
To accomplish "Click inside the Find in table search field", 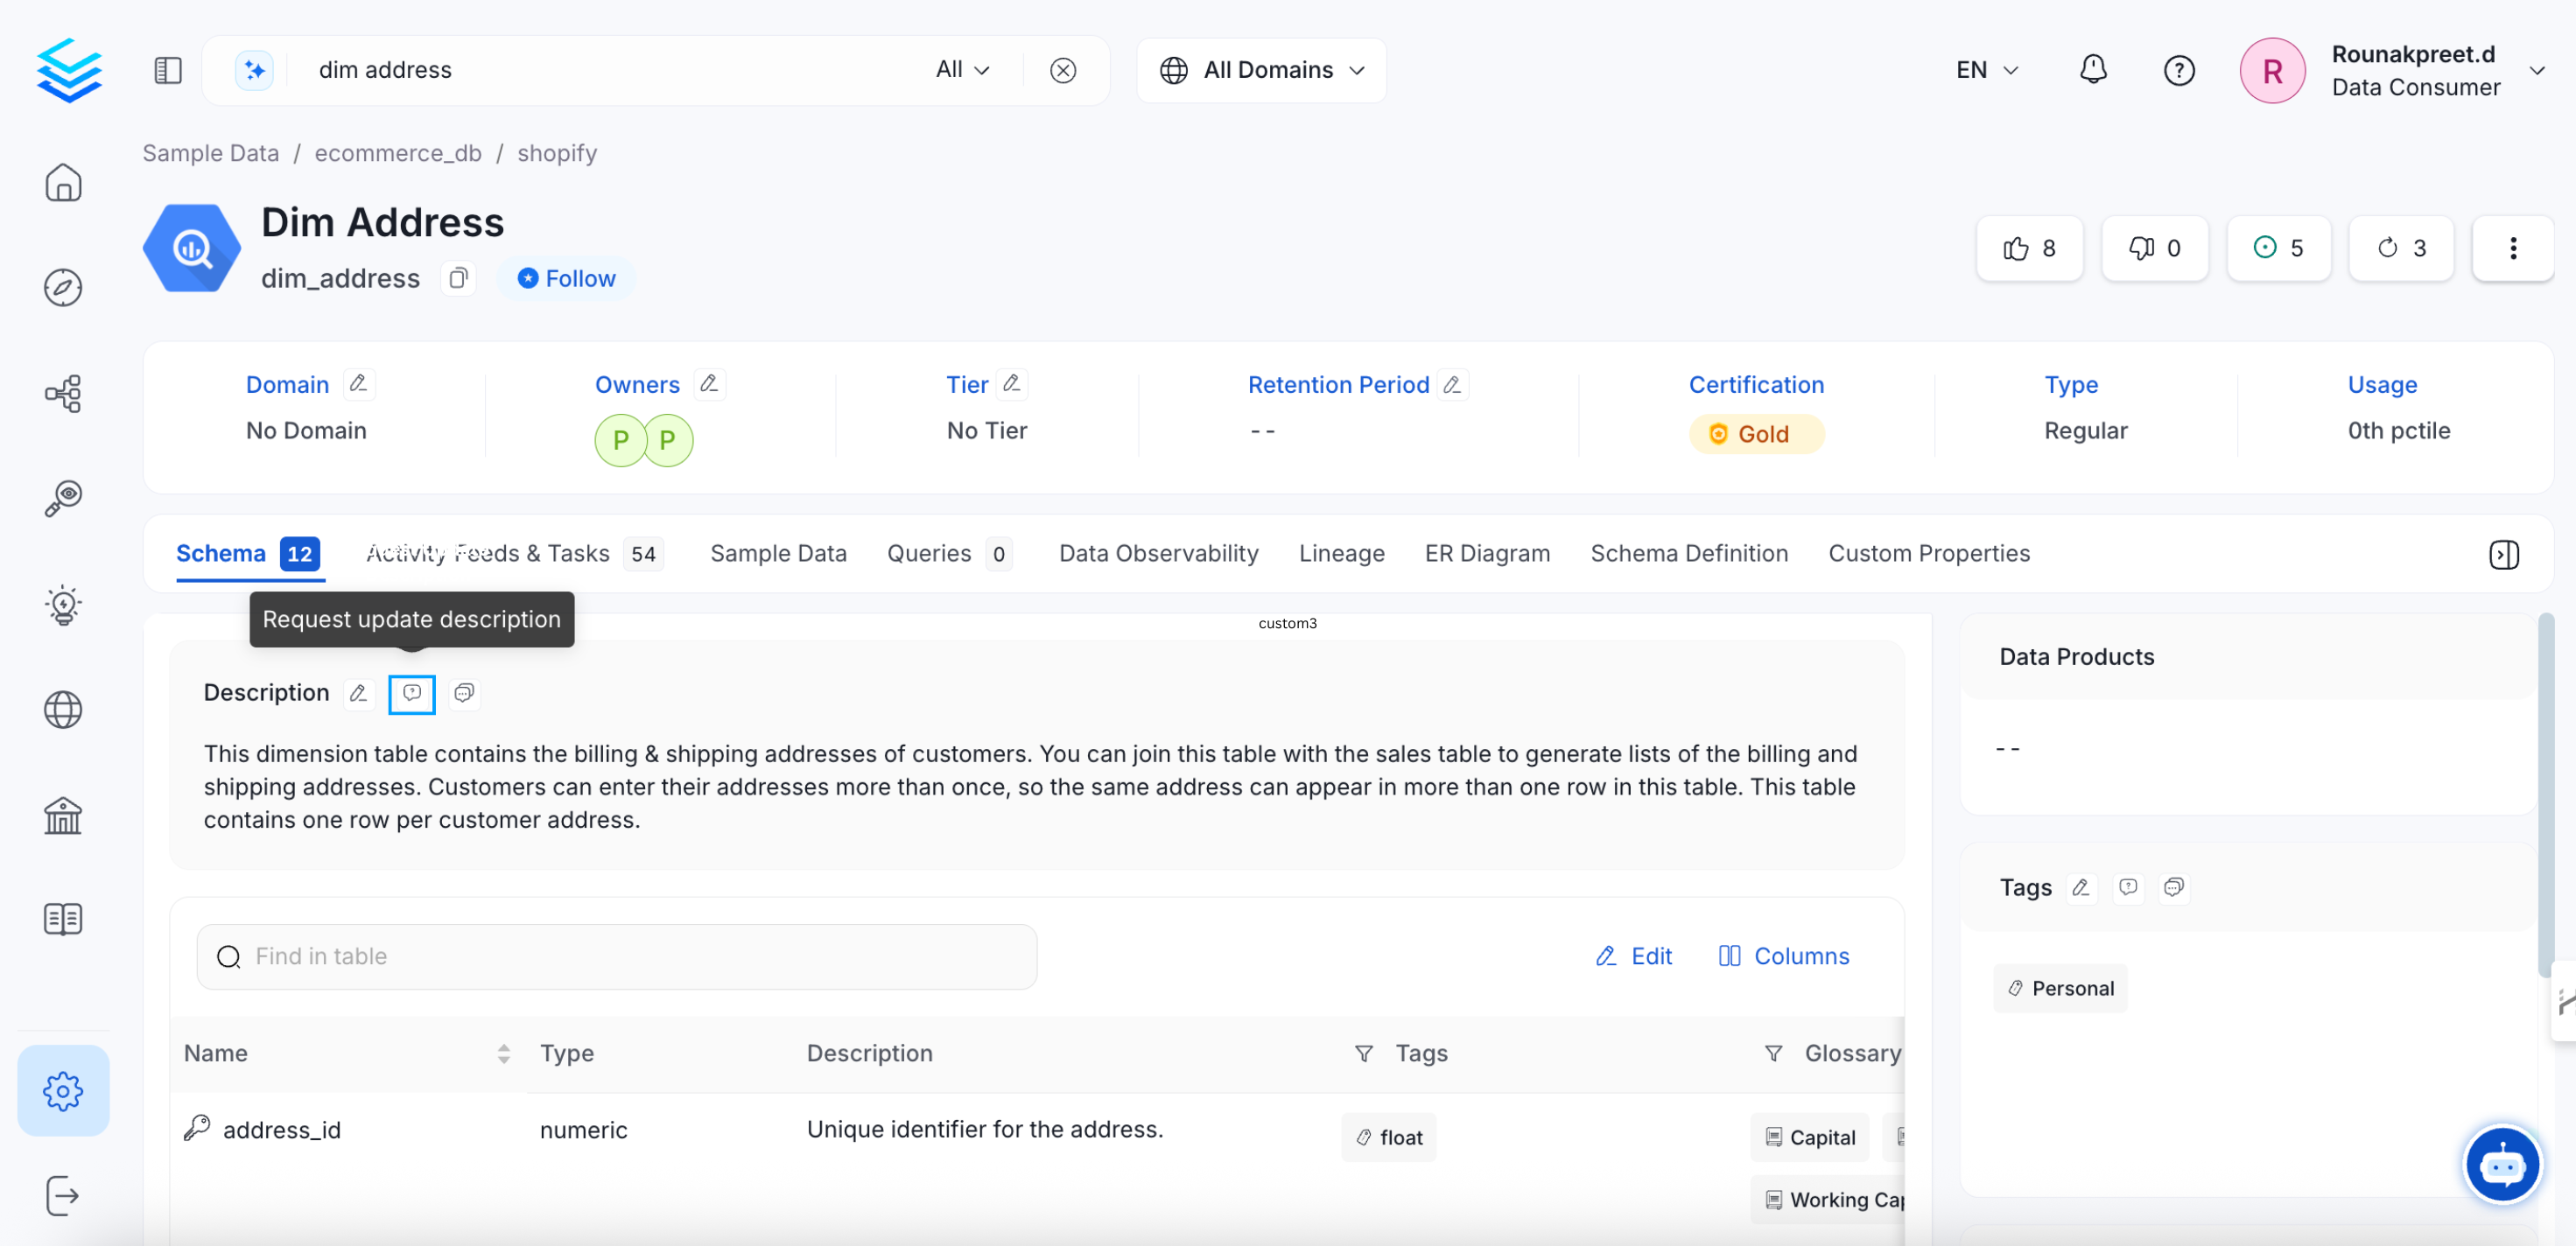I will coord(617,956).
